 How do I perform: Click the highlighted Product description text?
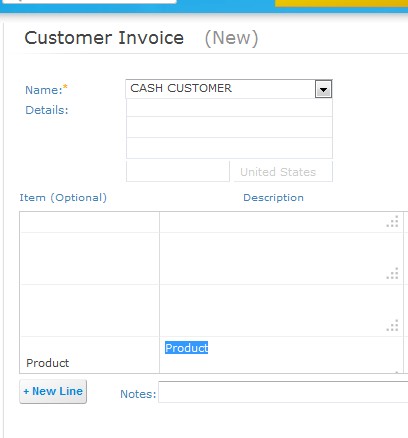[187, 348]
